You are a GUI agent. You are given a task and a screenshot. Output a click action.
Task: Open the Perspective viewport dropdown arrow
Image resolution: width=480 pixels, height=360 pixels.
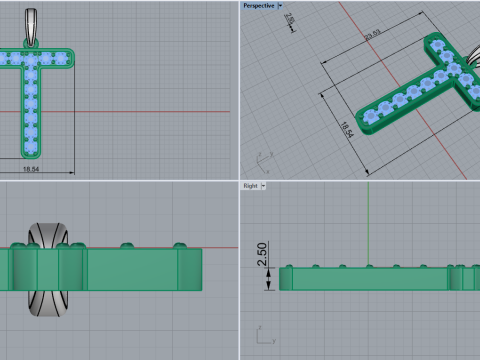(280, 6)
